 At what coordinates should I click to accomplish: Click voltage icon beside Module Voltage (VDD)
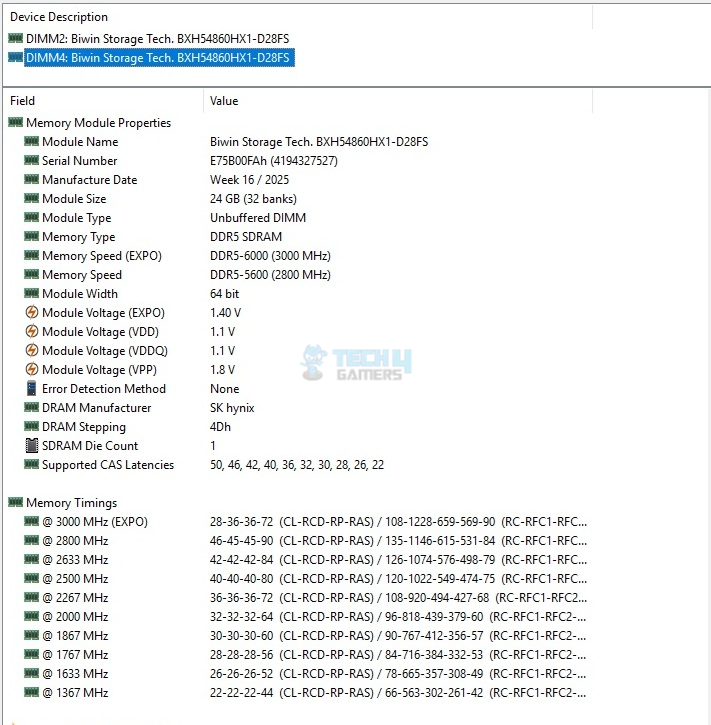point(31,331)
